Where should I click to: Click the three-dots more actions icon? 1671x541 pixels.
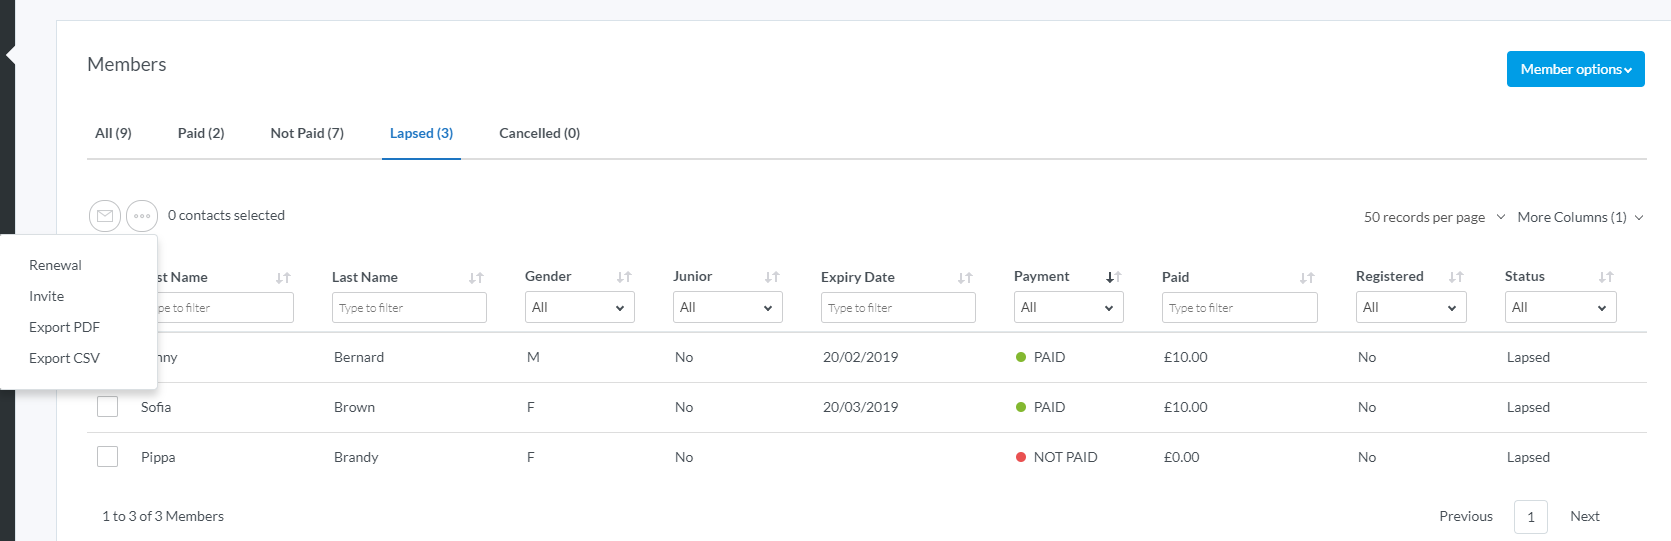tap(142, 216)
